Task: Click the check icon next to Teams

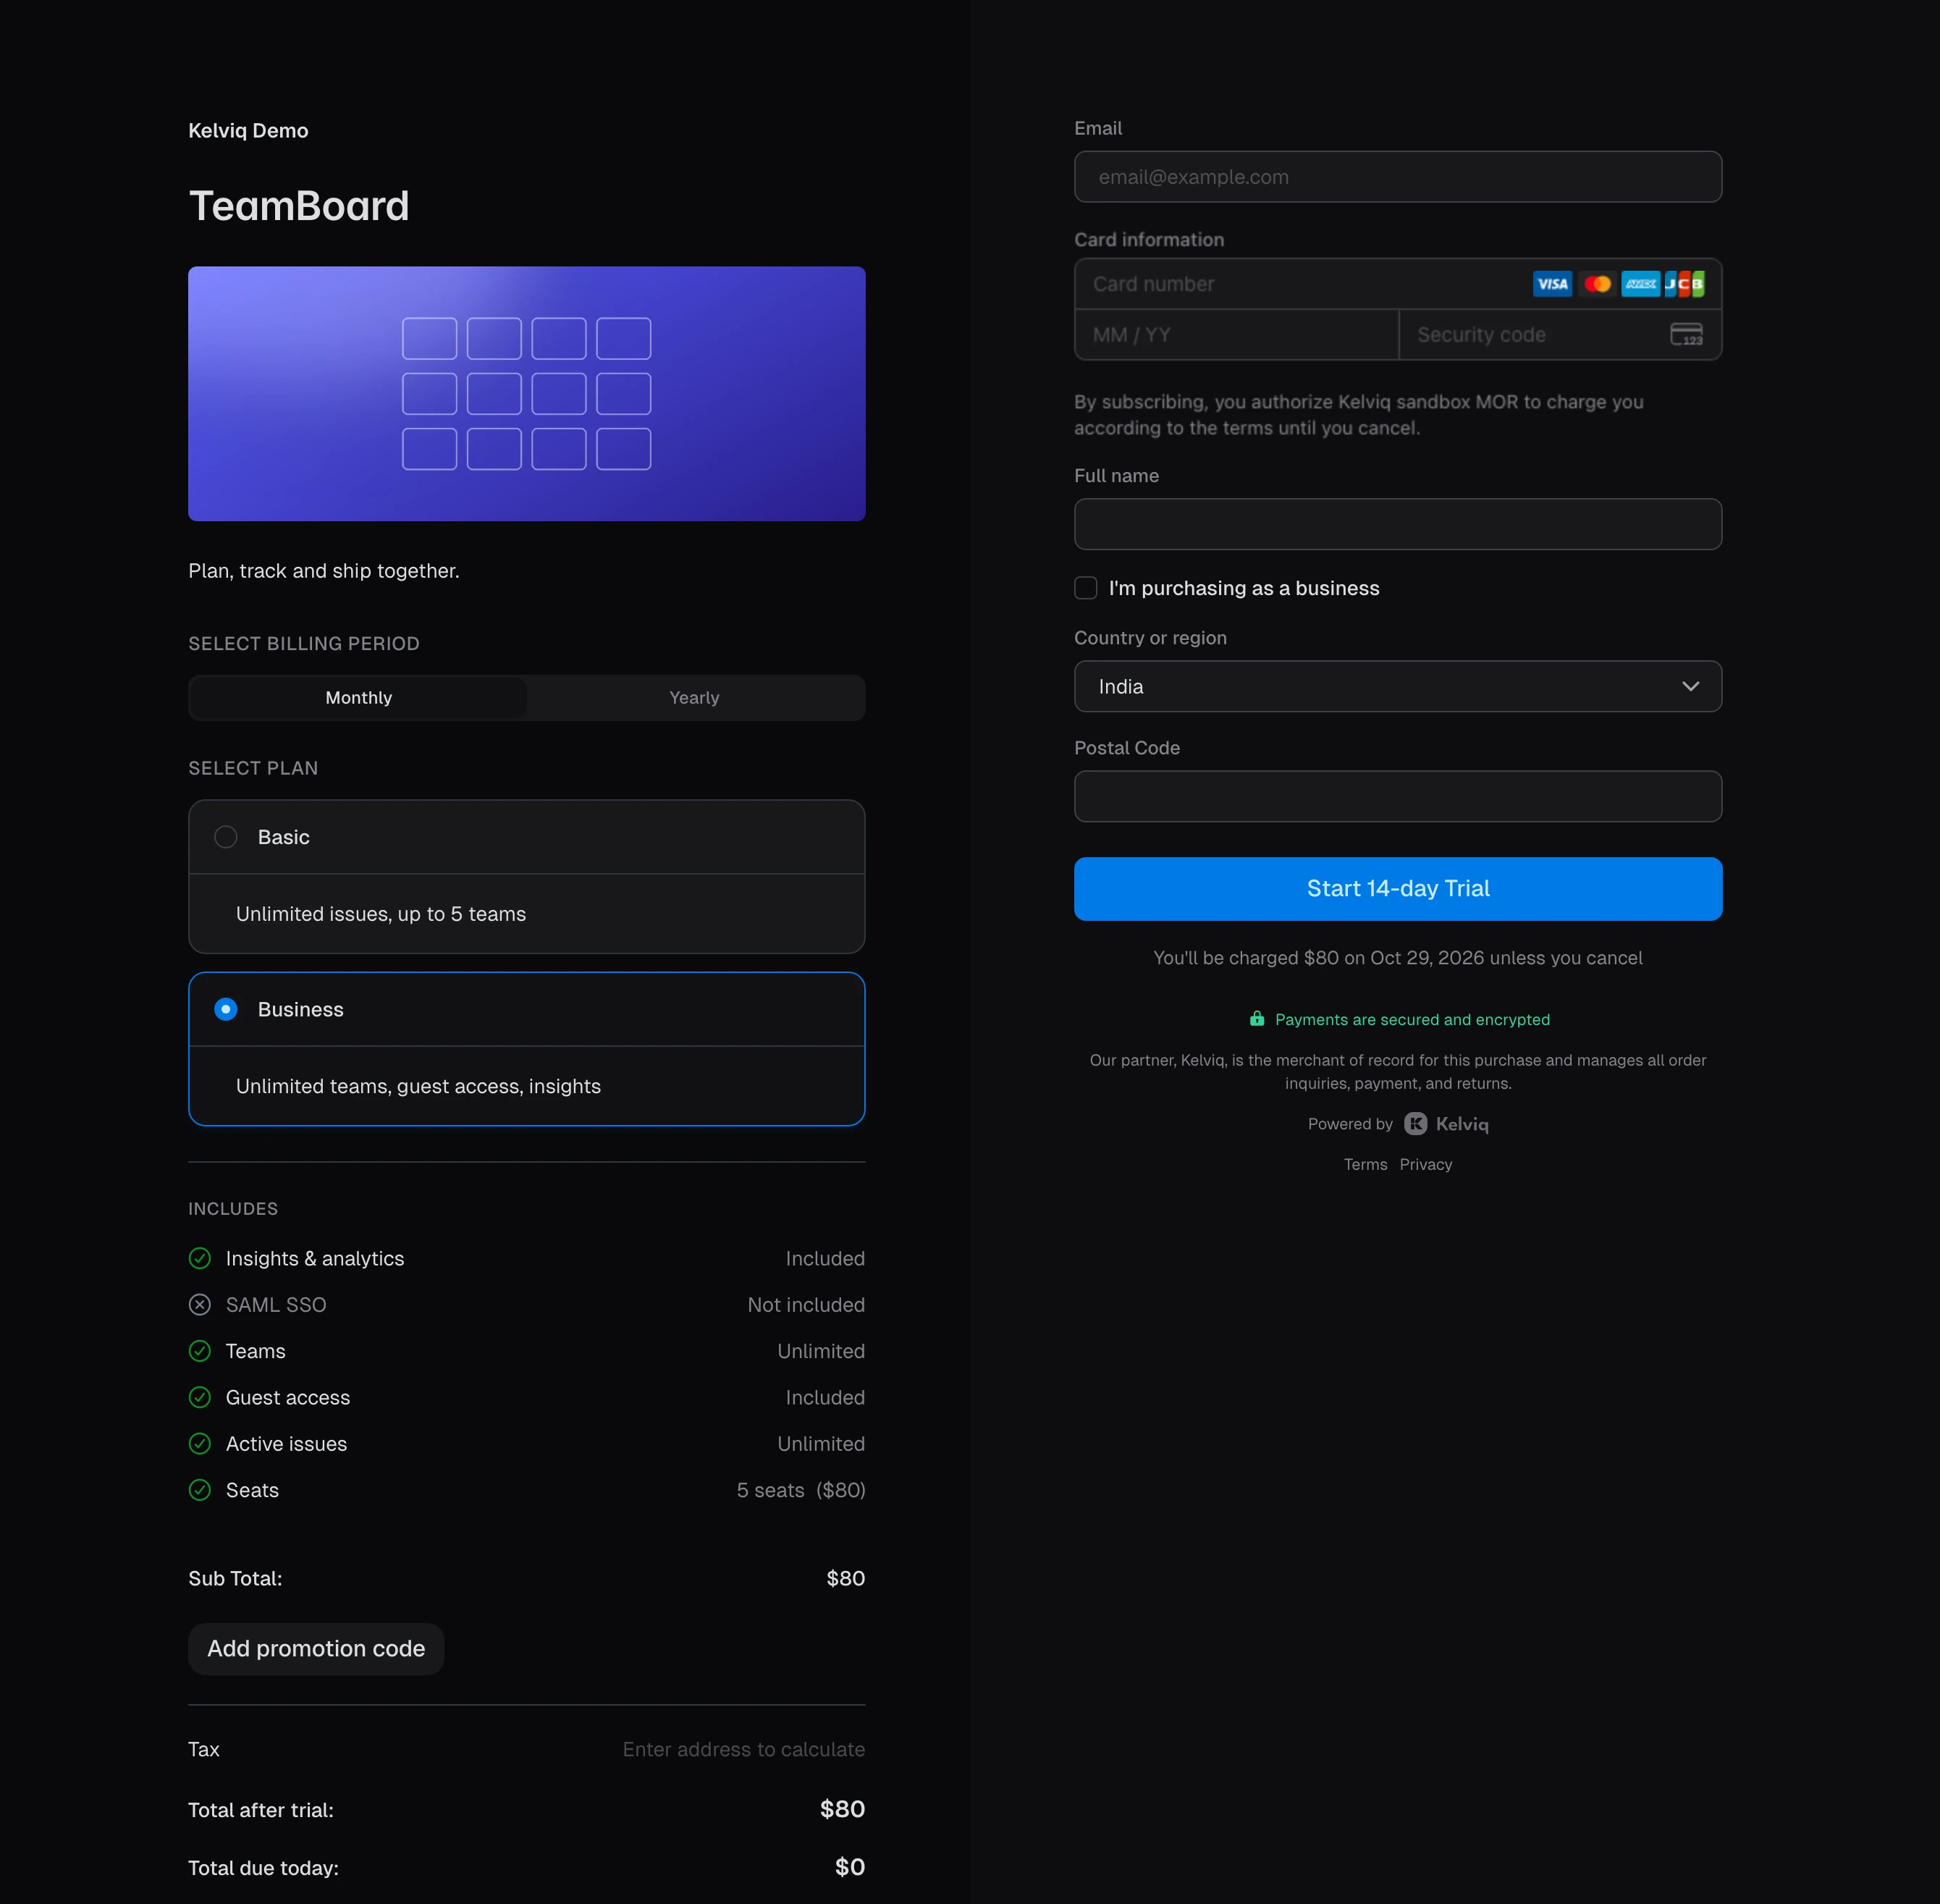Action: 200,1351
